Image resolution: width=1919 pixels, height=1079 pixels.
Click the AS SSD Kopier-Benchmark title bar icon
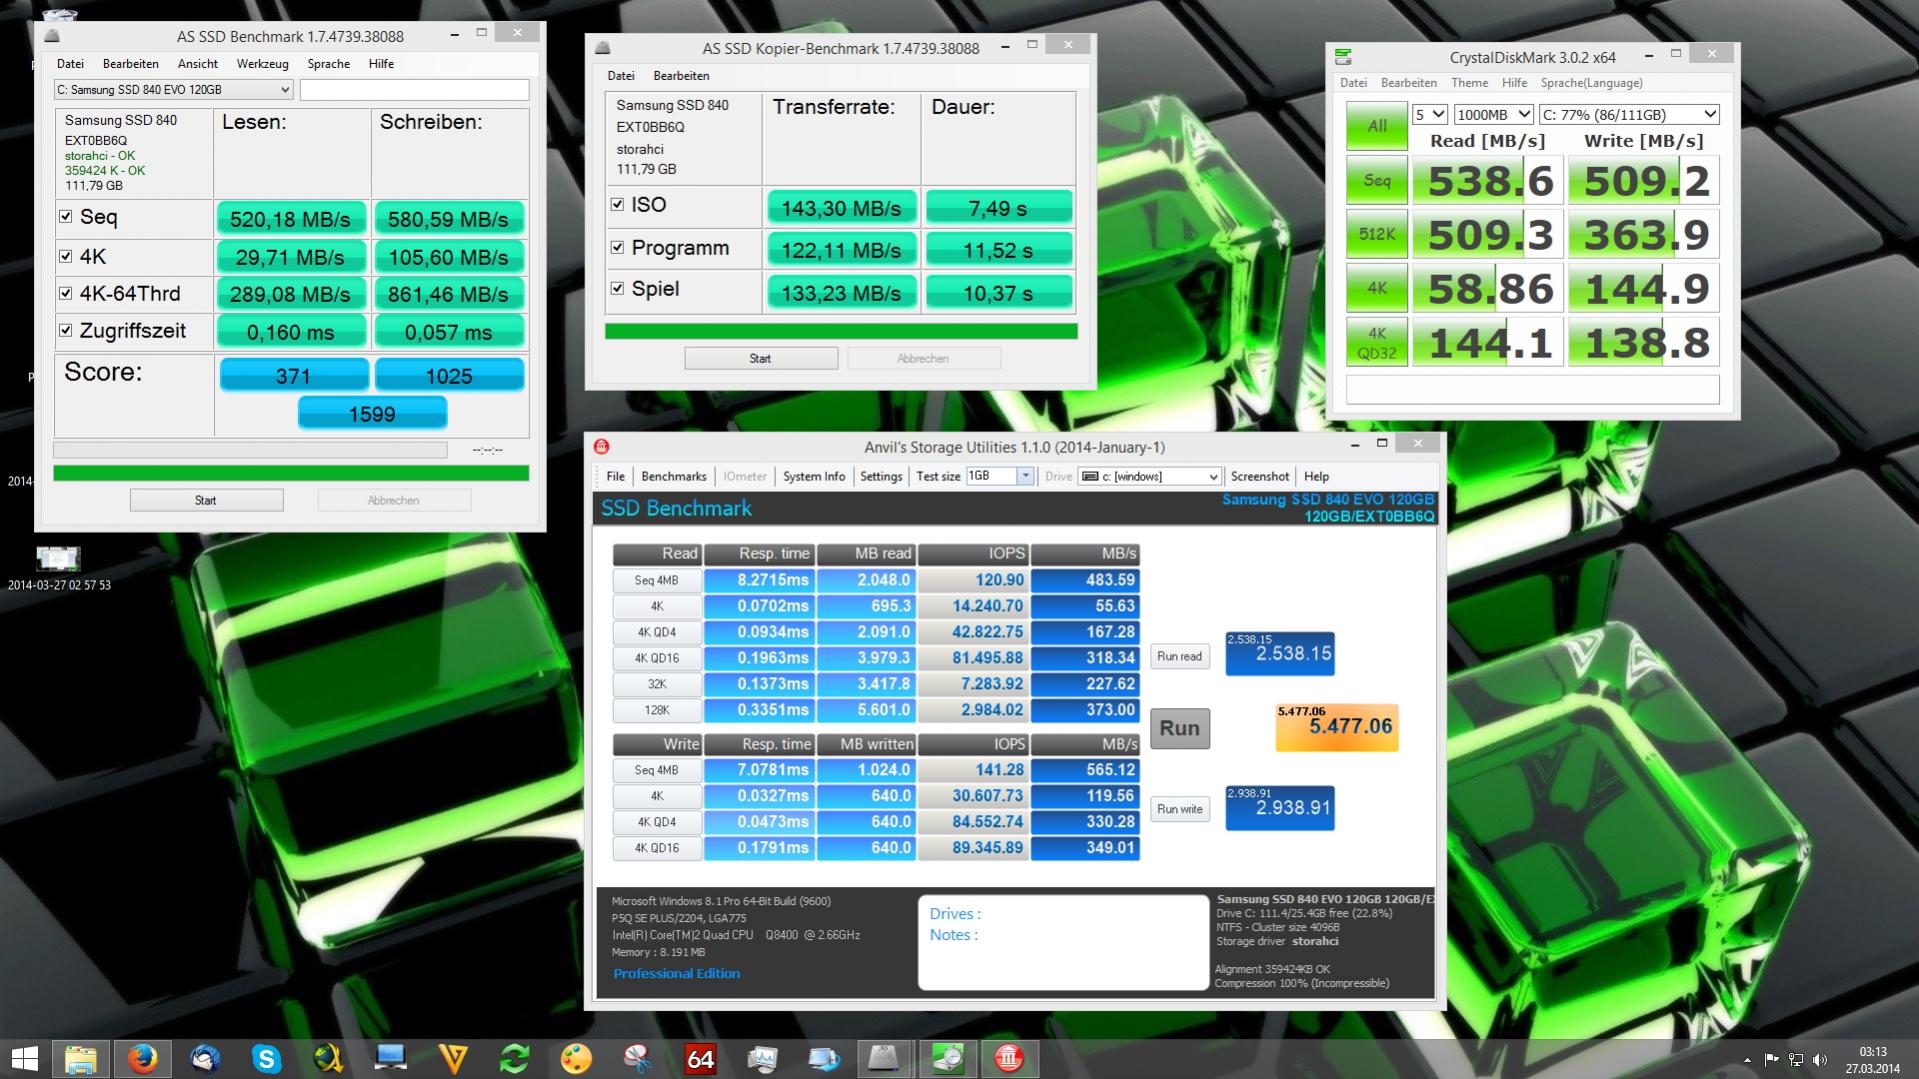[602, 48]
